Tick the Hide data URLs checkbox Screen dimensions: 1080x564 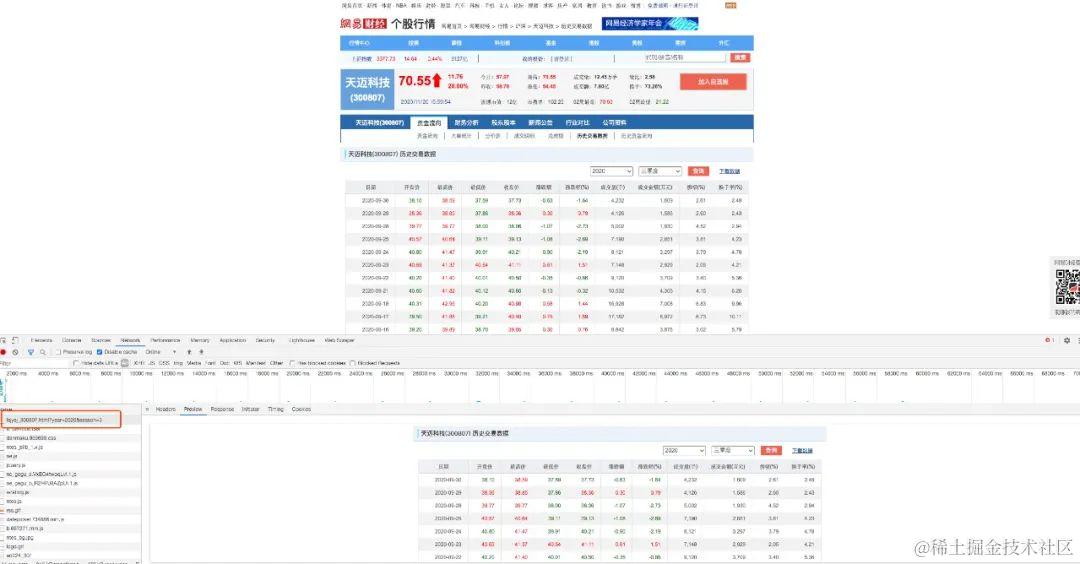pos(76,363)
